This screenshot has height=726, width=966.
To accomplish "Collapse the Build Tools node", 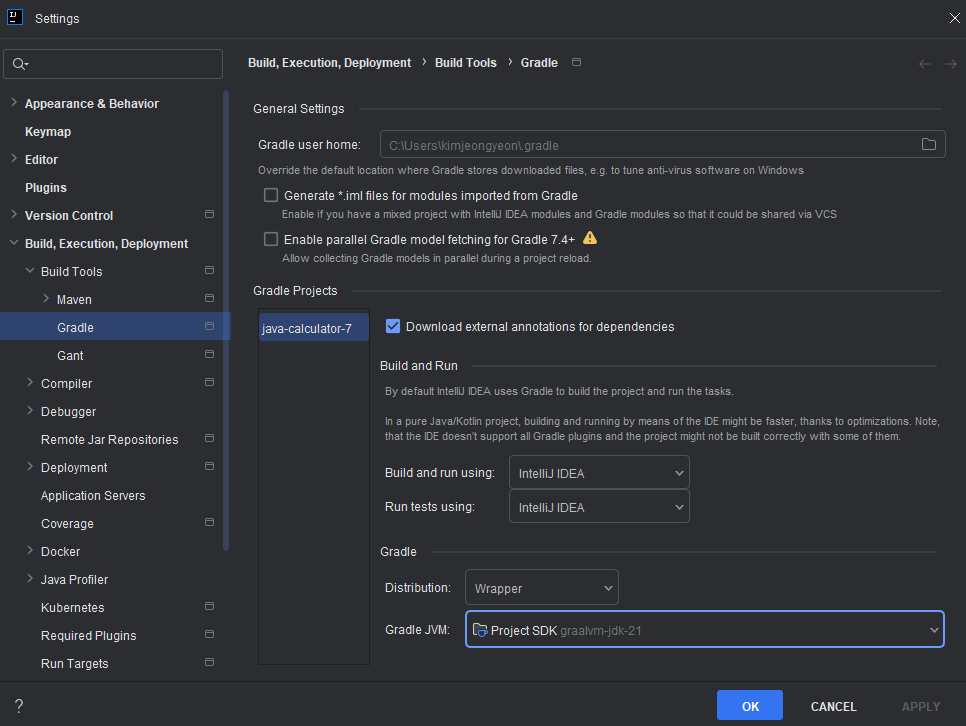I will 30,271.
